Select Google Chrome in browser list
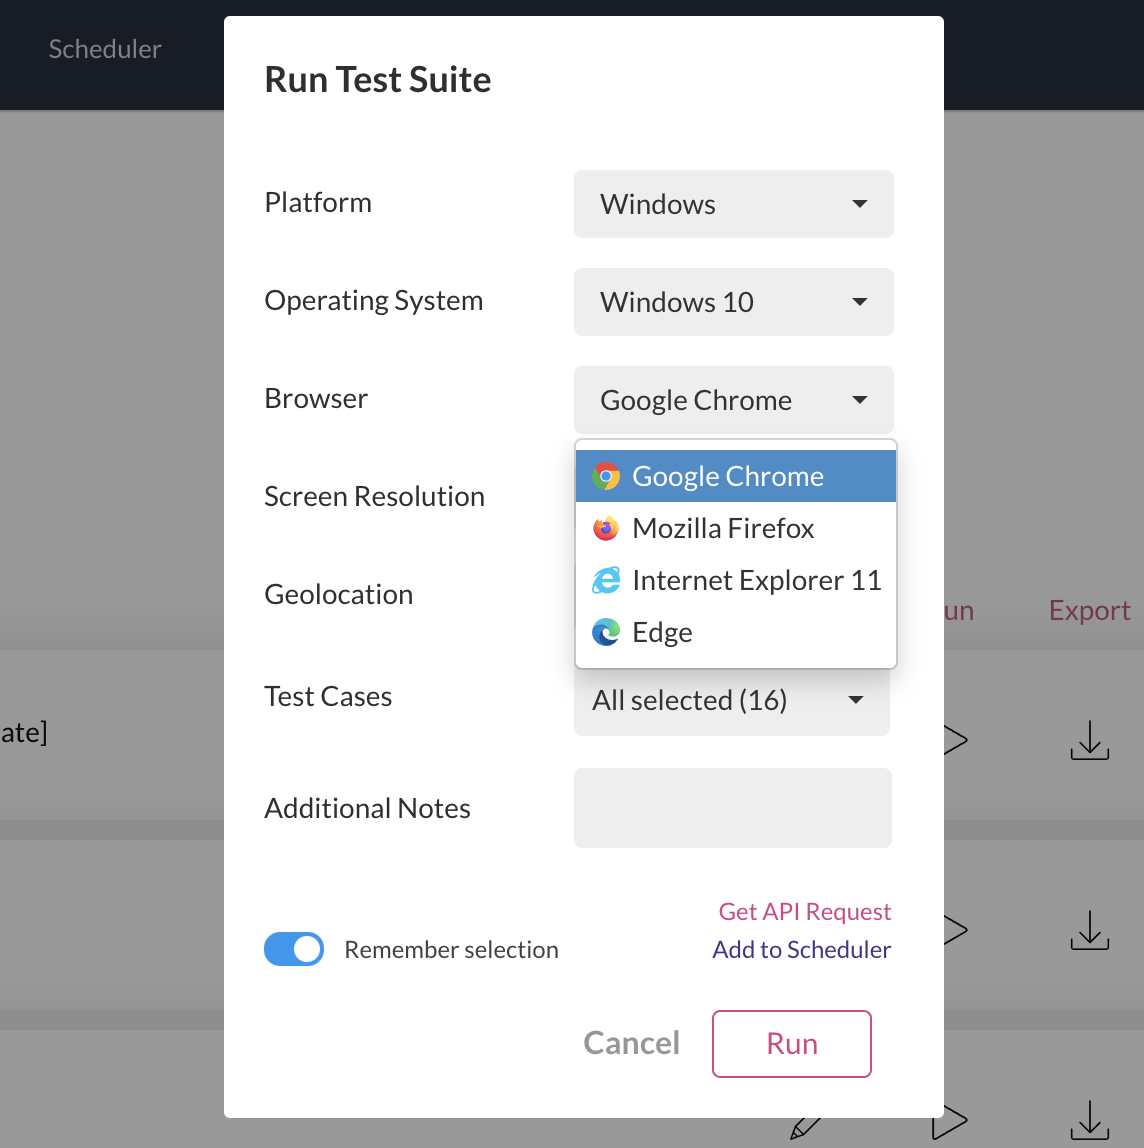 click(736, 476)
